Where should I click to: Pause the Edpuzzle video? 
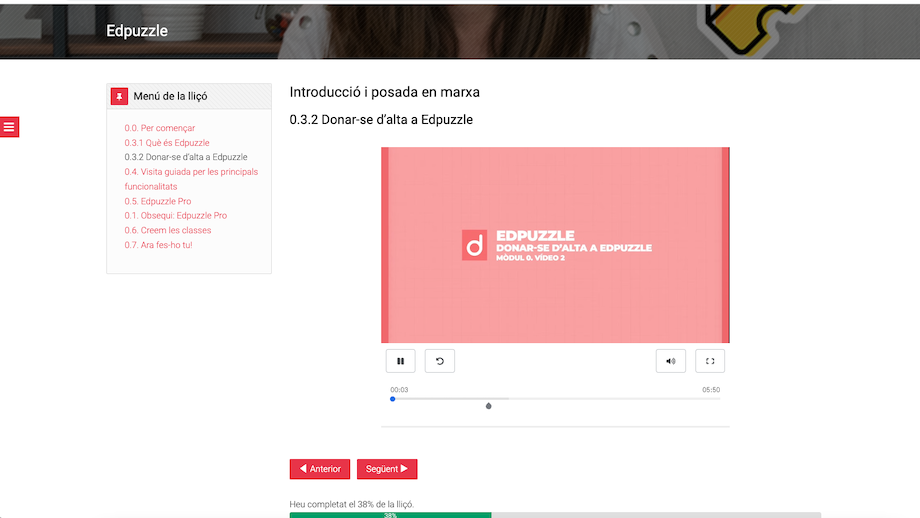pyautogui.click(x=400, y=361)
